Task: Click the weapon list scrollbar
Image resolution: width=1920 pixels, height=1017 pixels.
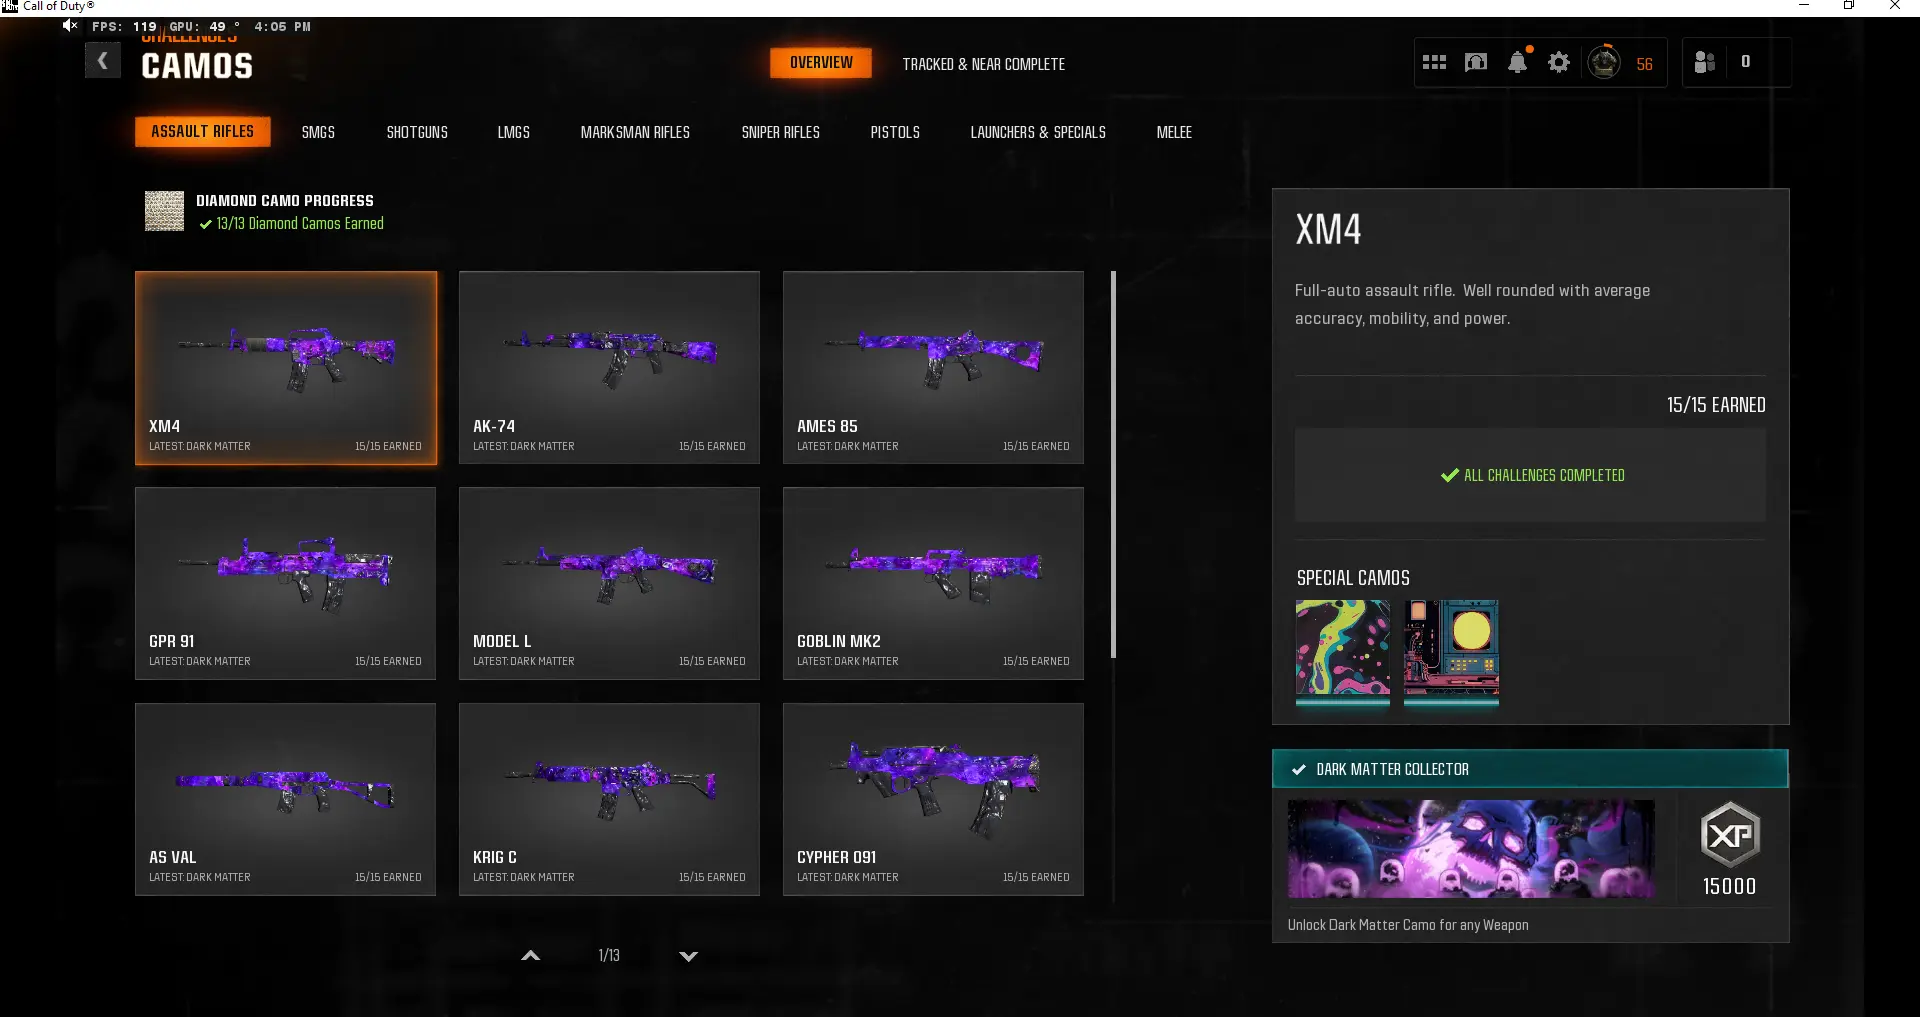Action: click(x=1113, y=464)
